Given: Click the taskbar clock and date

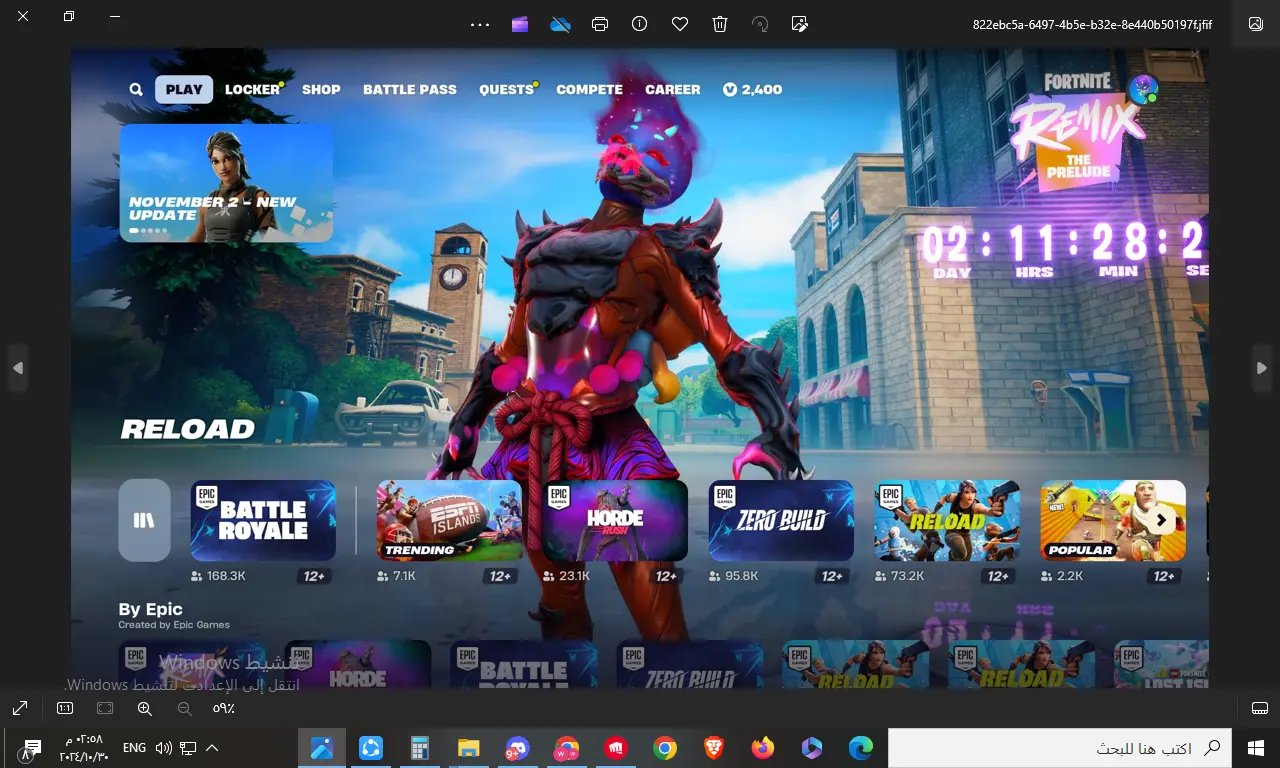Looking at the screenshot, I should click(x=82, y=748).
